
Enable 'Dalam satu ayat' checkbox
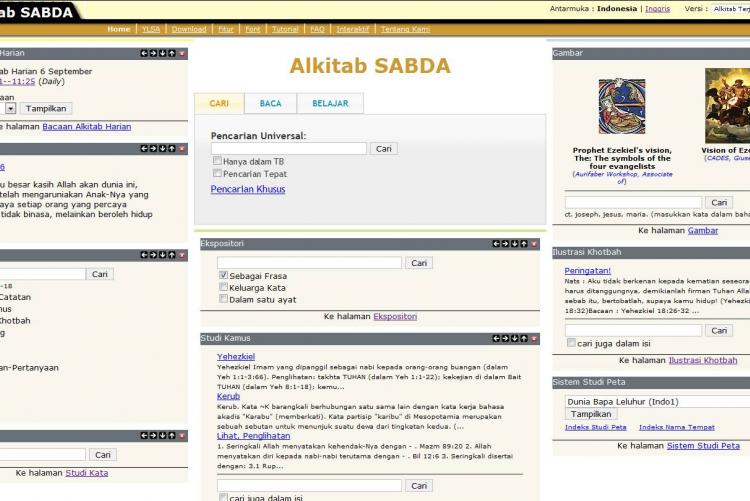coord(223,299)
